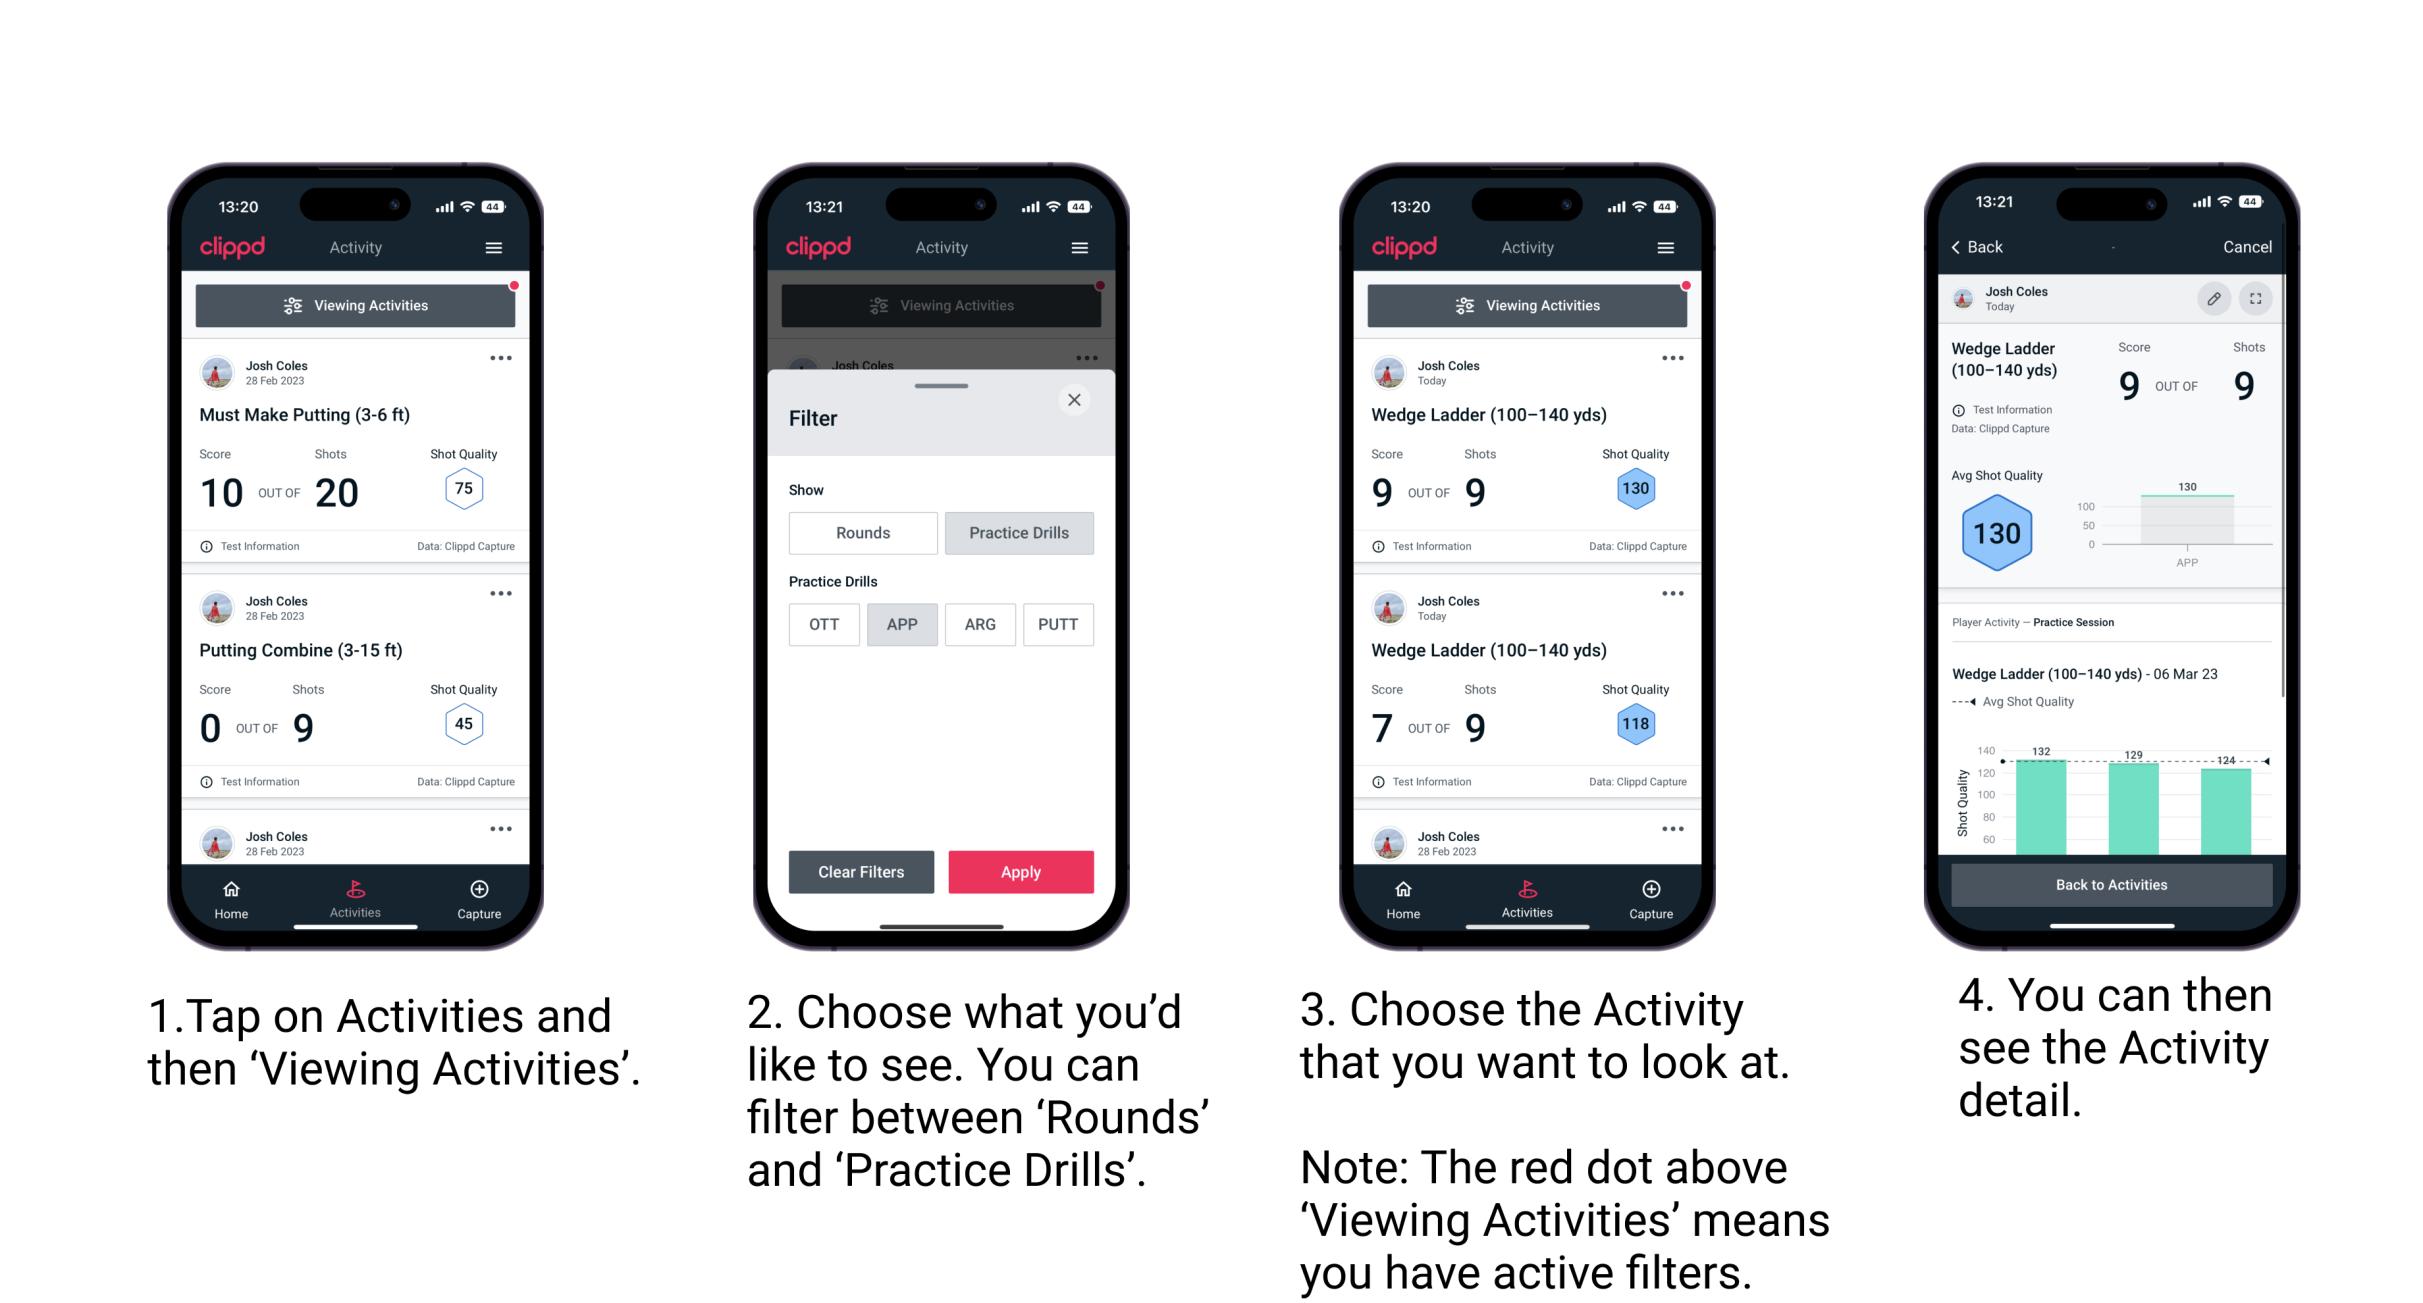Toggle APP practice drill category filter

pos(899,624)
